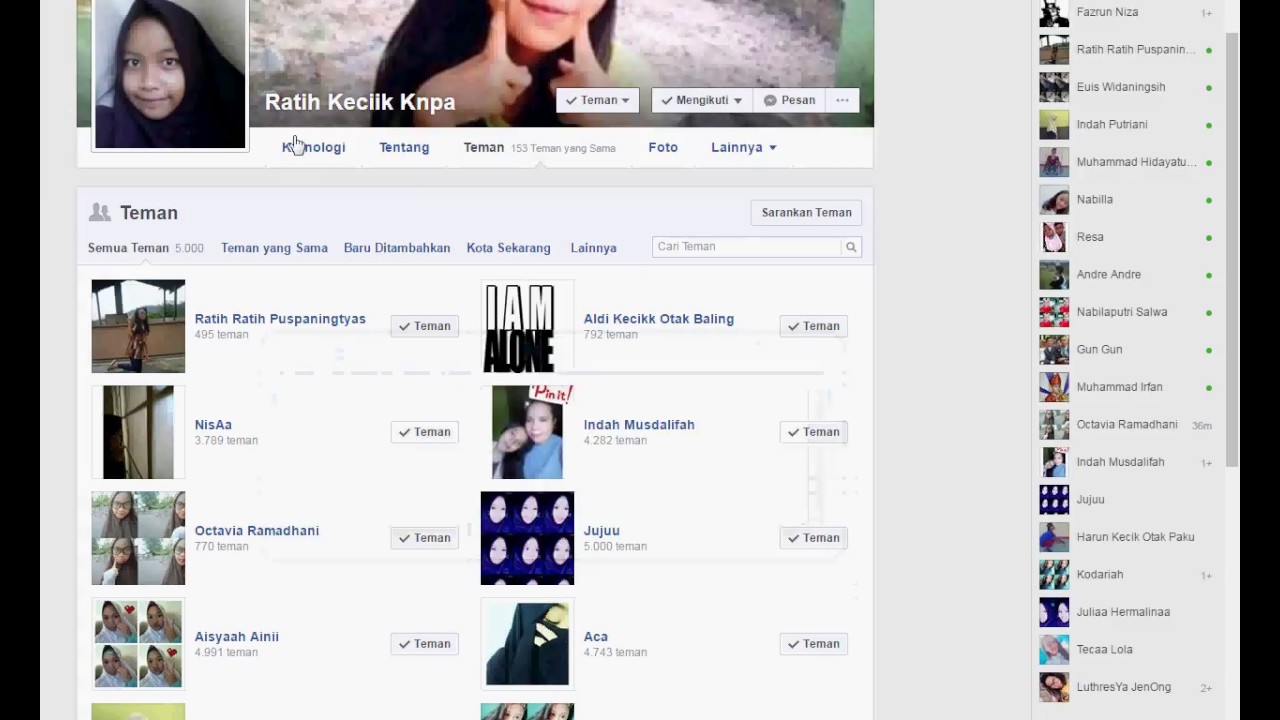Open chat with Indah Putriani
The image size is (1280, 720).
coord(1127,124)
